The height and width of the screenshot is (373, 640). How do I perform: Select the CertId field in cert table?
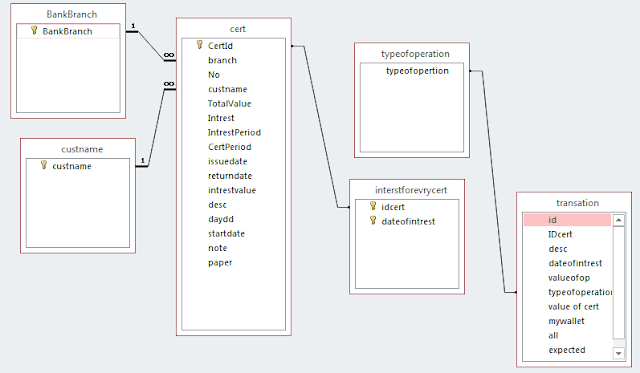[220, 46]
